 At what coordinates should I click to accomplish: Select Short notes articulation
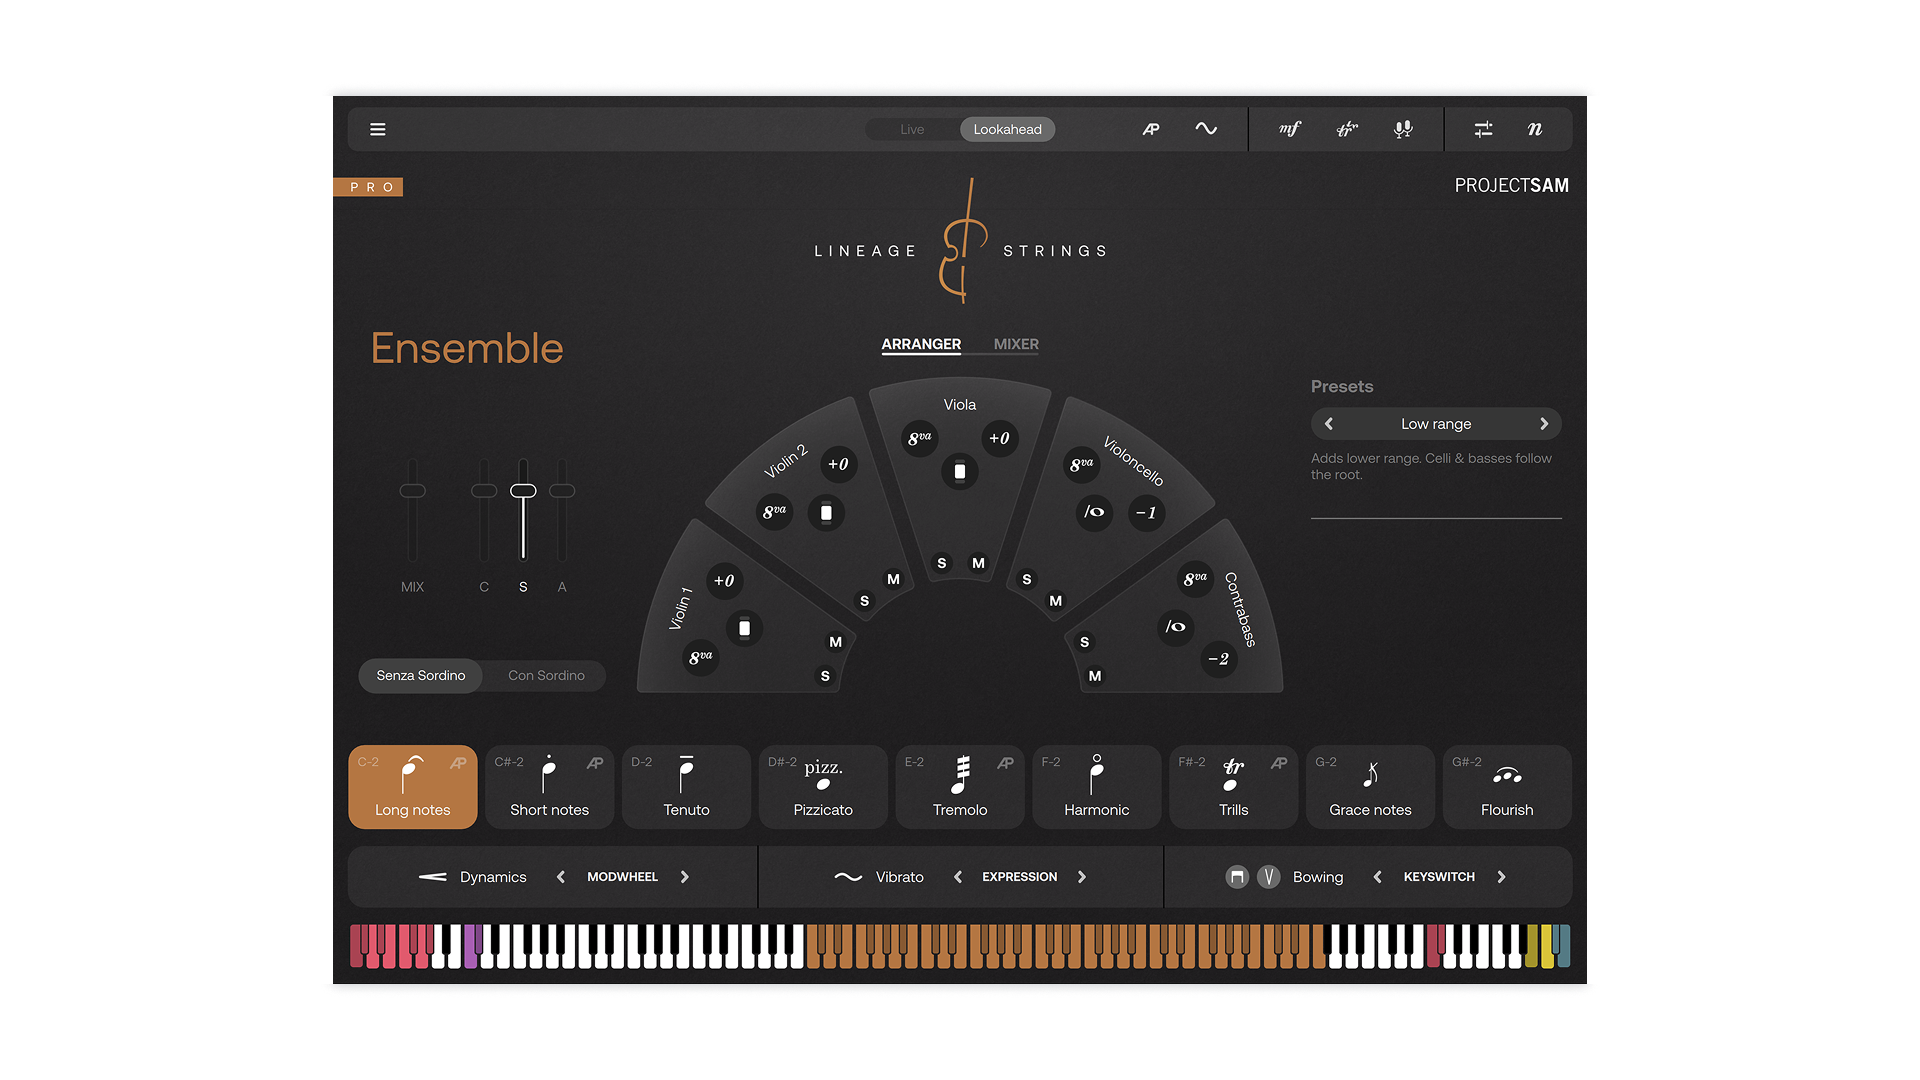click(549, 787)
